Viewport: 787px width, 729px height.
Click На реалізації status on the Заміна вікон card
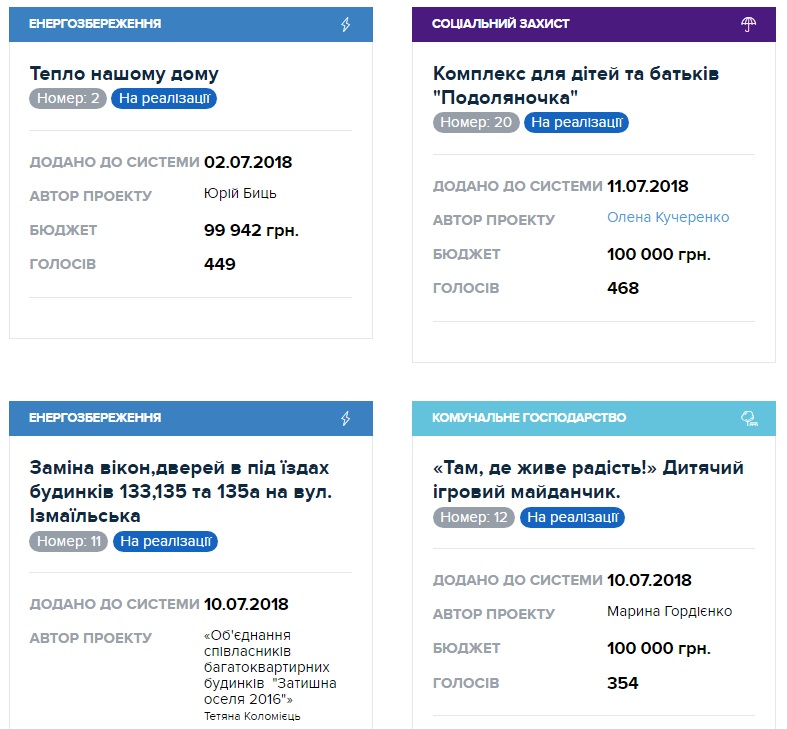pos(165,541)
